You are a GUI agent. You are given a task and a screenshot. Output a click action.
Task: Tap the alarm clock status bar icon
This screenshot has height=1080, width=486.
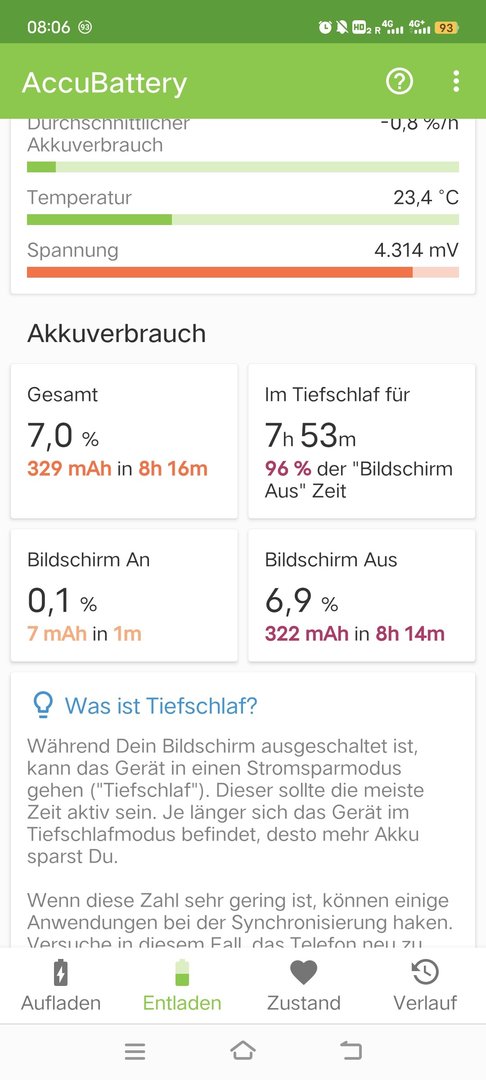click(325, 28)
